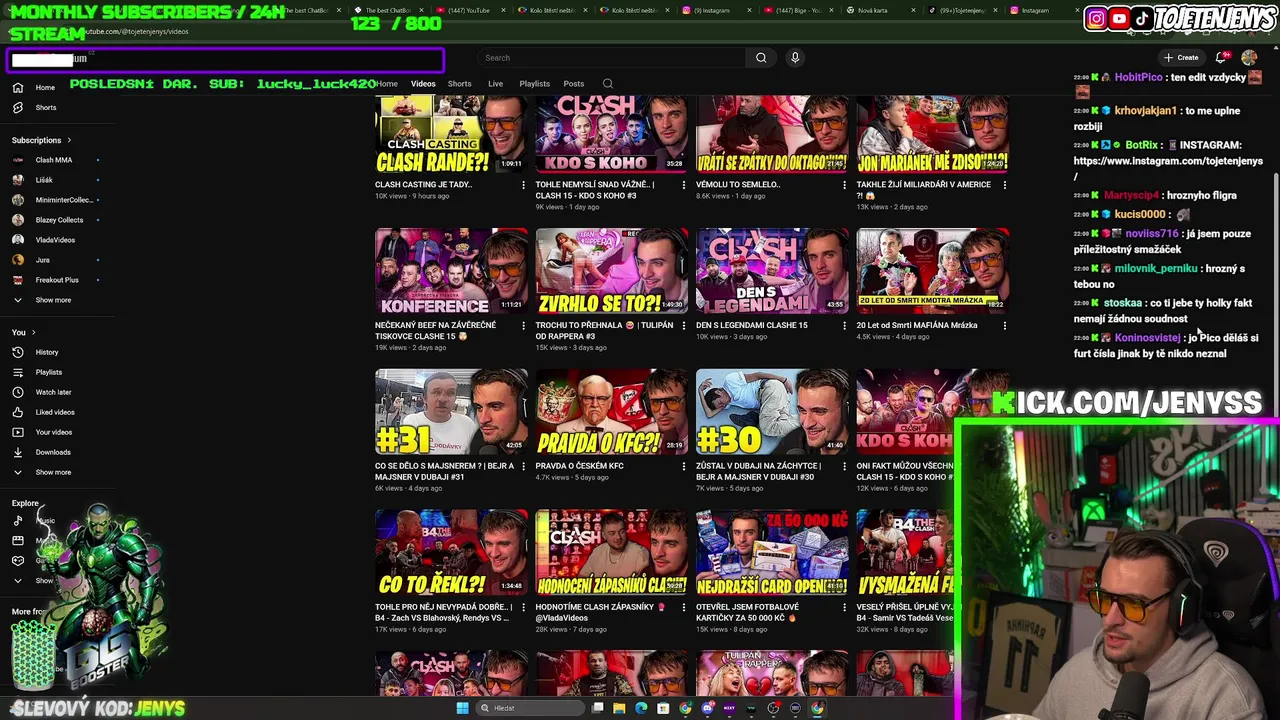Screen dimensions: 1280x720
Task: Open Playlists from the You section
Action: [48, 372]
